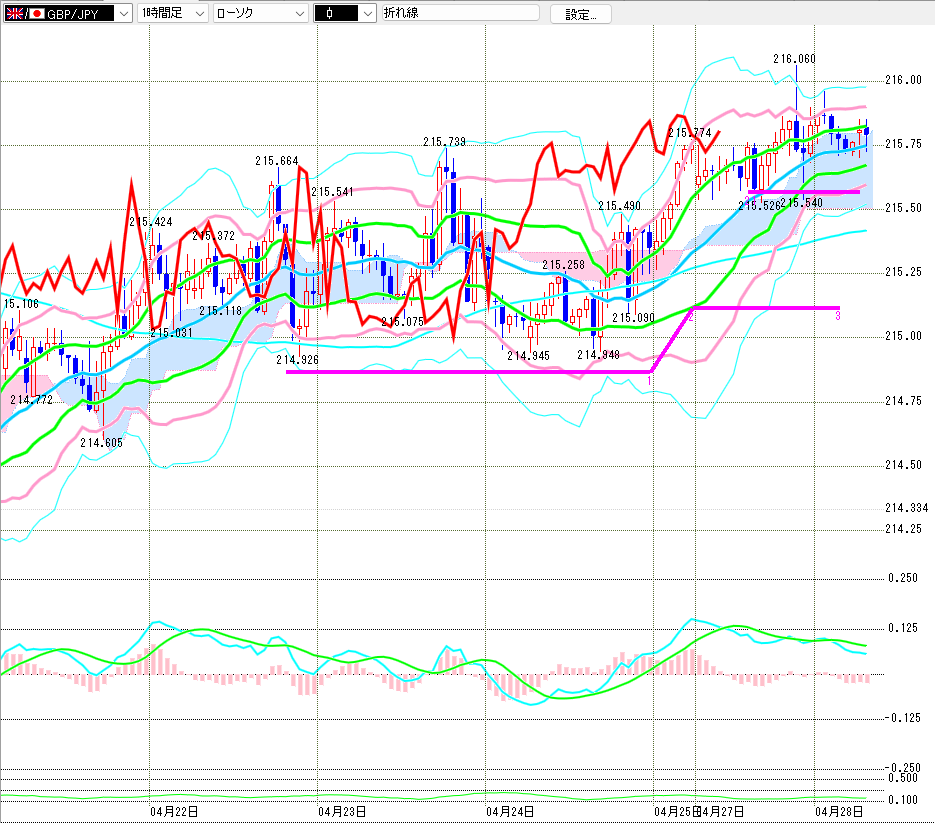Screen dimensions: 935x823
Task: Click the 0.125 oscillator axis label
Action: pos(903,628)
